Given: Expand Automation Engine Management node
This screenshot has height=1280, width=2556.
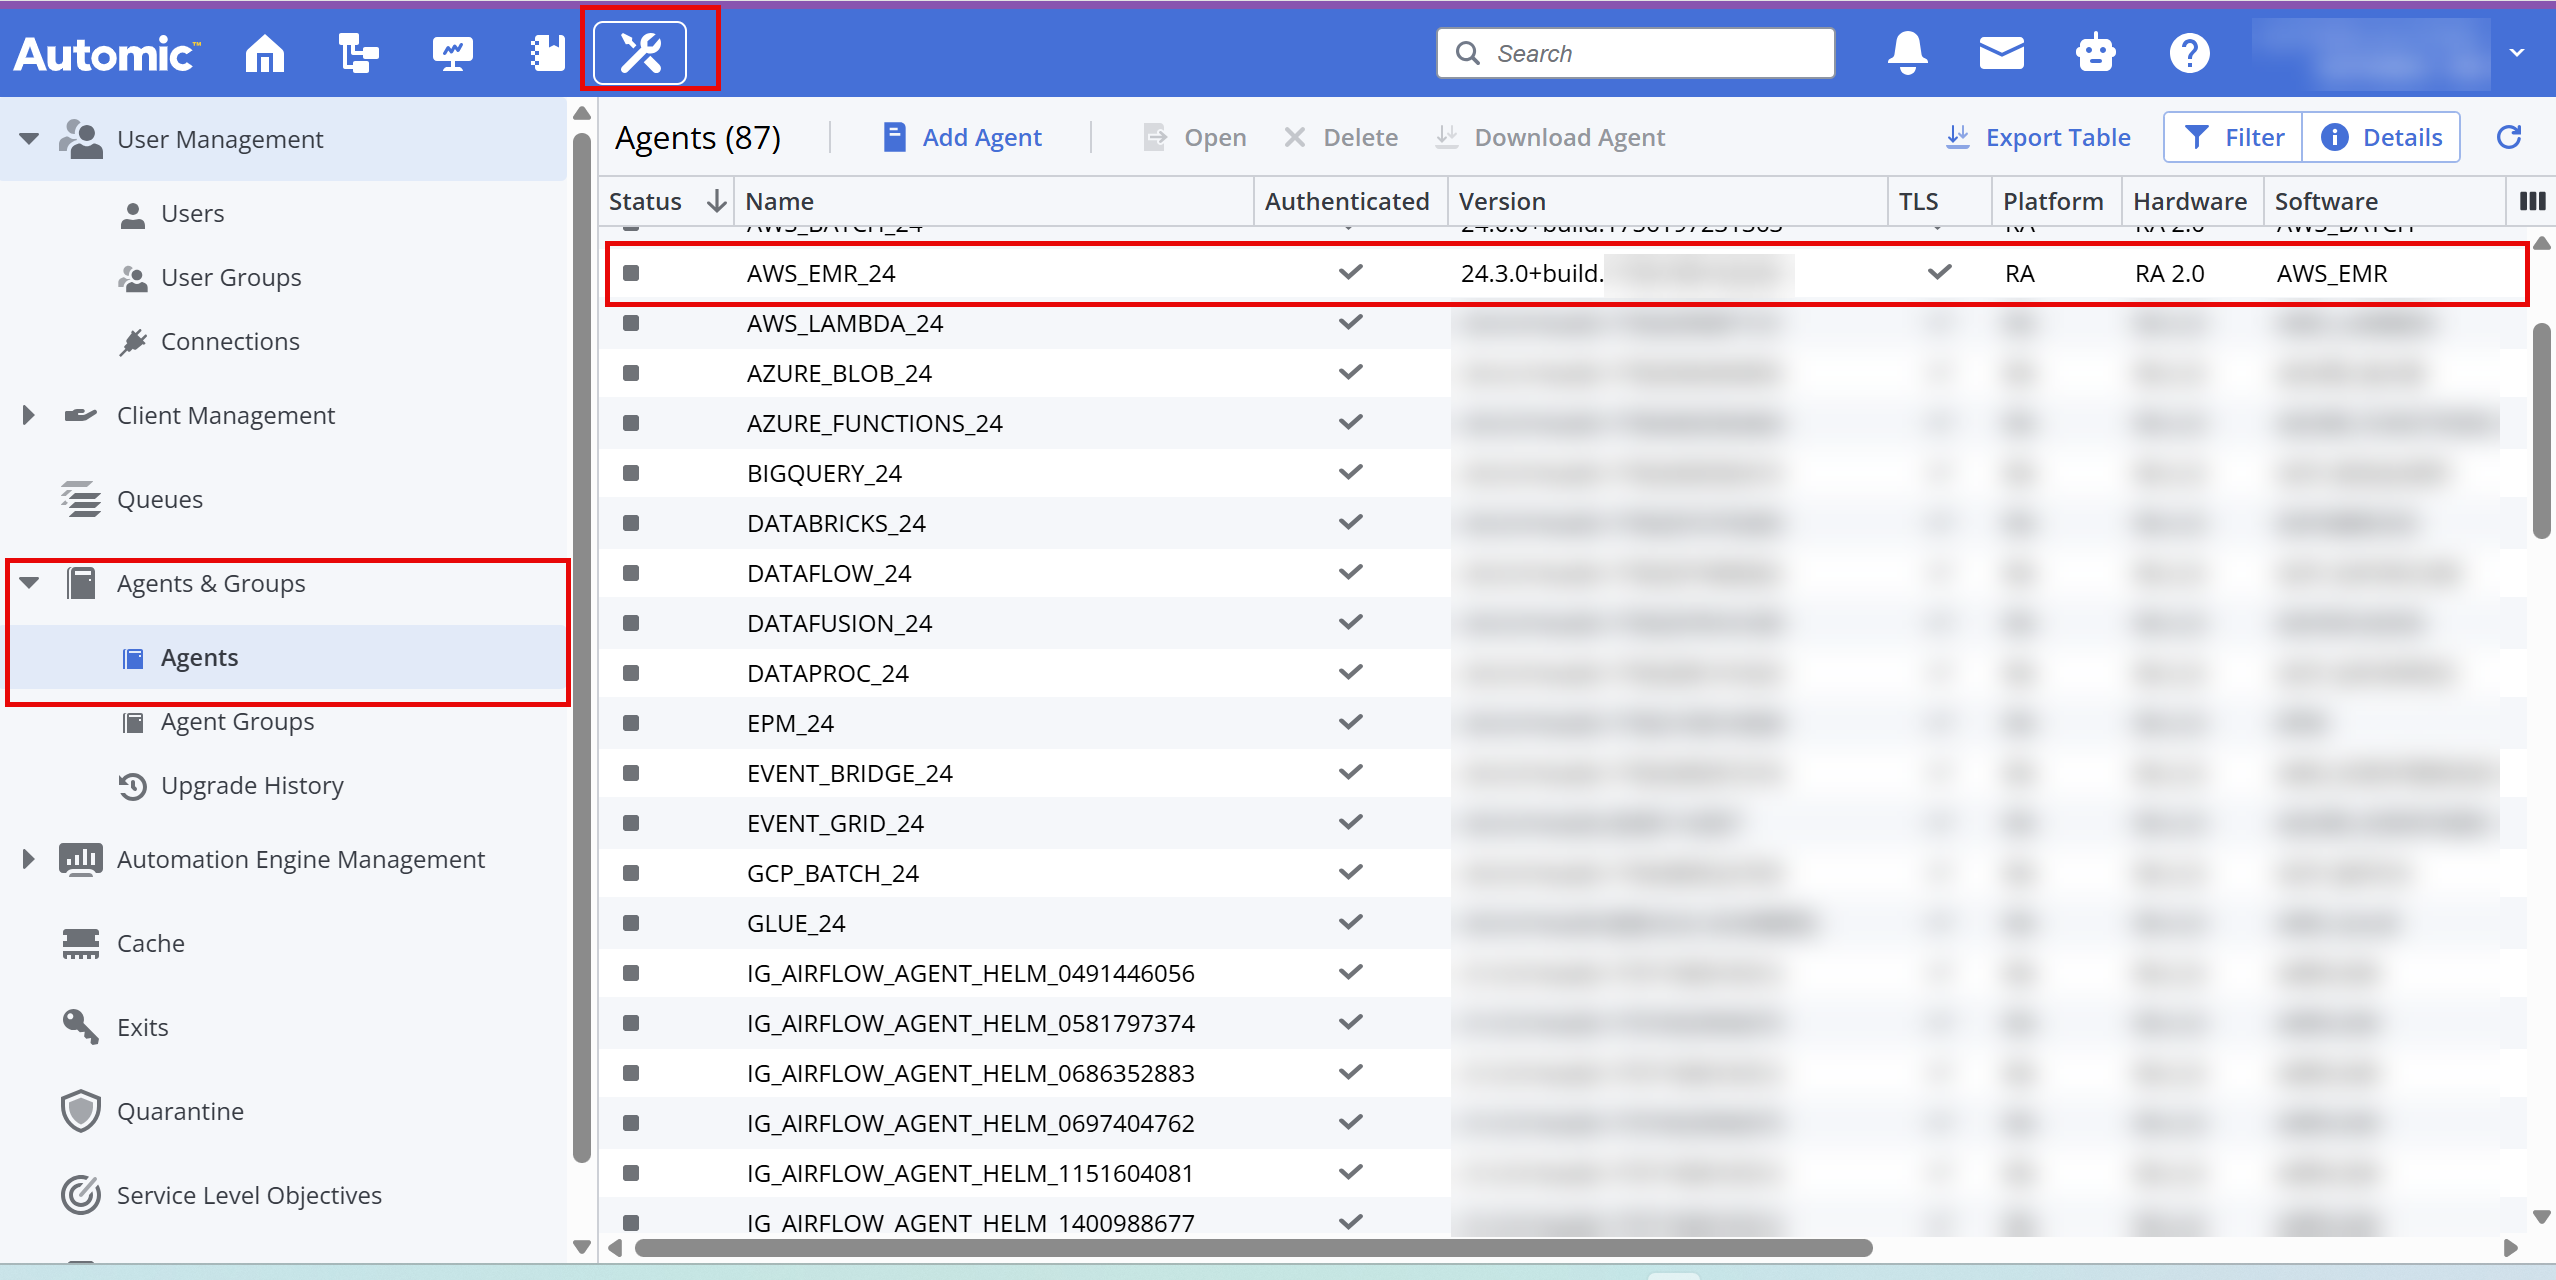Looking at the screenshot, I should coord(29,859).
